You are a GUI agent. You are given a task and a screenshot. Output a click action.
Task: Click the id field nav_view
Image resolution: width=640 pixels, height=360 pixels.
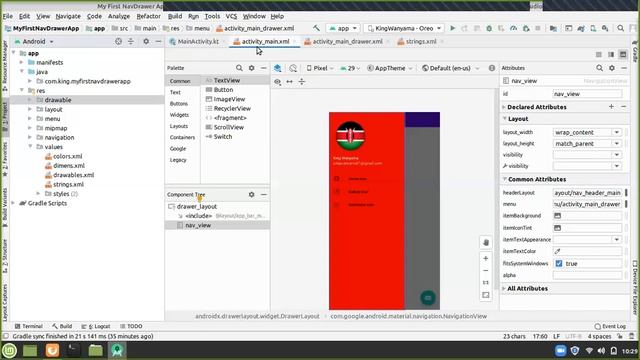pos(587,94)
